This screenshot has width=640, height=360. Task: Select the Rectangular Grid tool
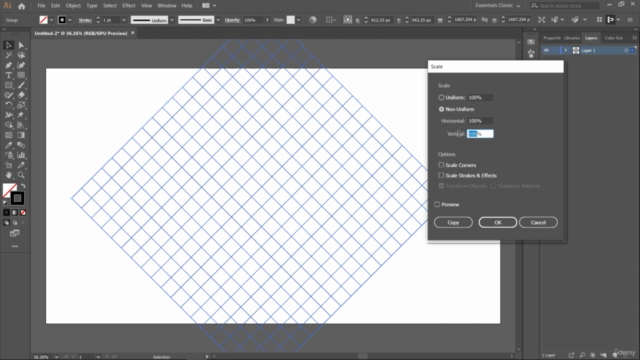21,75
